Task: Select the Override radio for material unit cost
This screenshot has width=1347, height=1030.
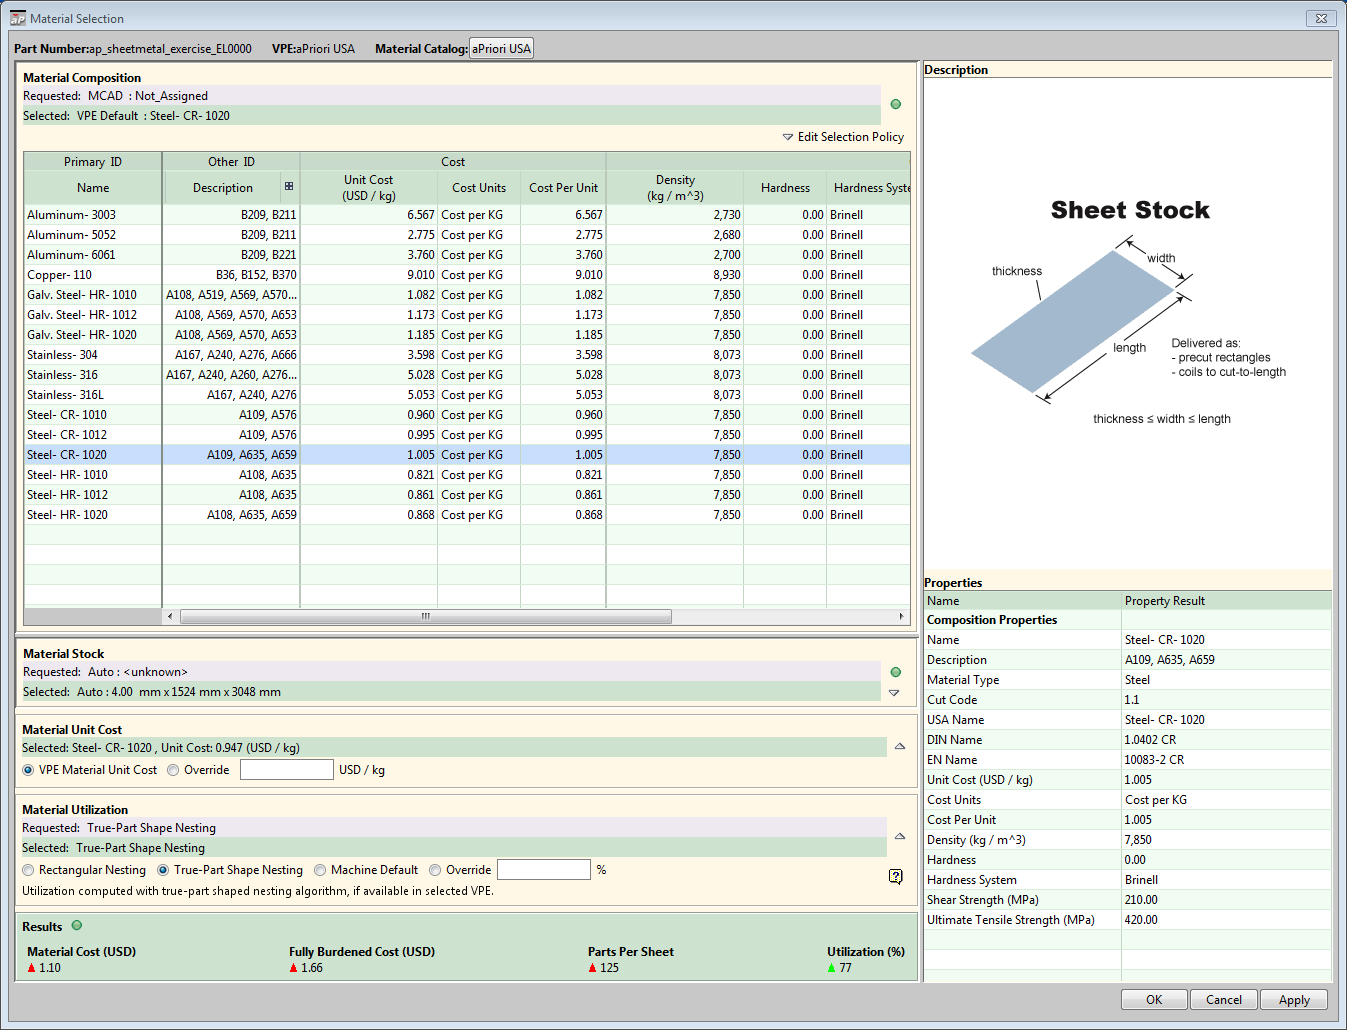Action: click(x=173, y=770)
